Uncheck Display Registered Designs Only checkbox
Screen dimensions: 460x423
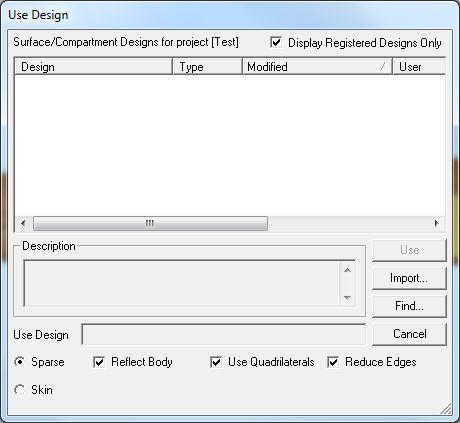pyautogui.click(x=276, y=42)
